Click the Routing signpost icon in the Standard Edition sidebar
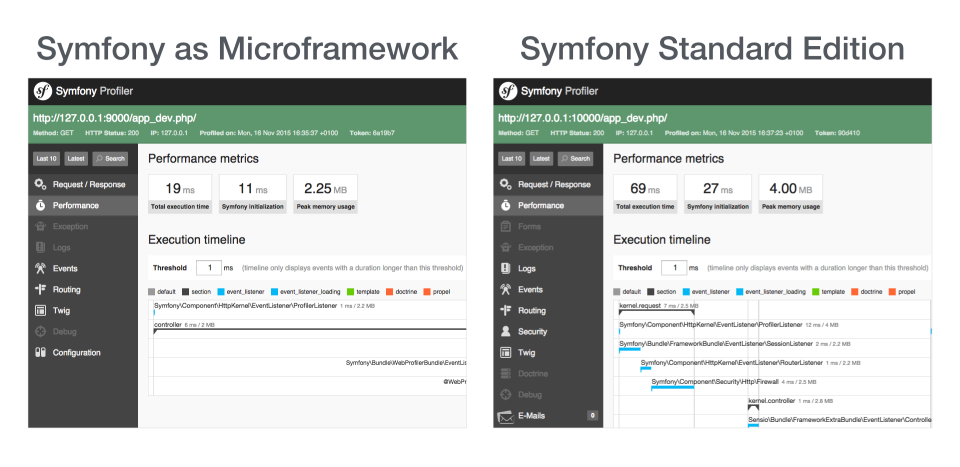The image size is (960, 467). 506,310
